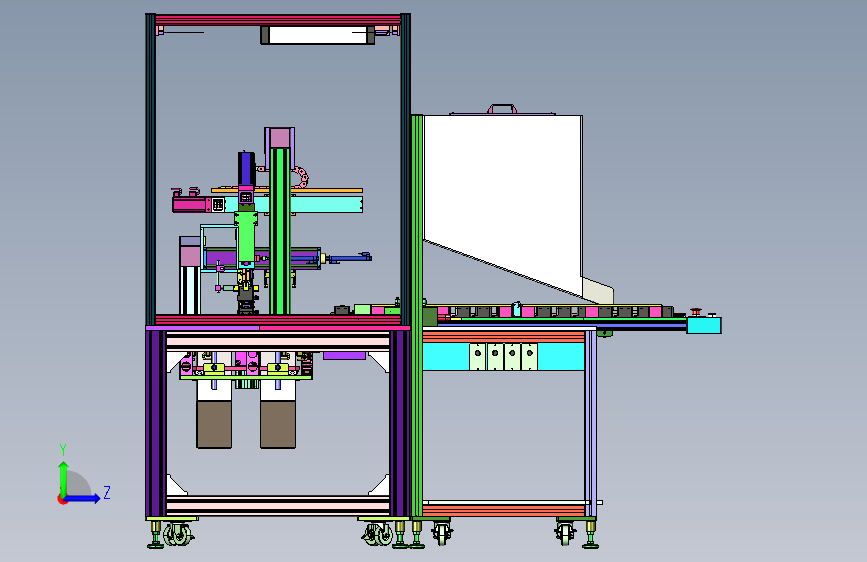Select the magenta servo motor on the gantry's left end
Image resolution: width=867 pixels, height=562 pixels.
point(191,205)
